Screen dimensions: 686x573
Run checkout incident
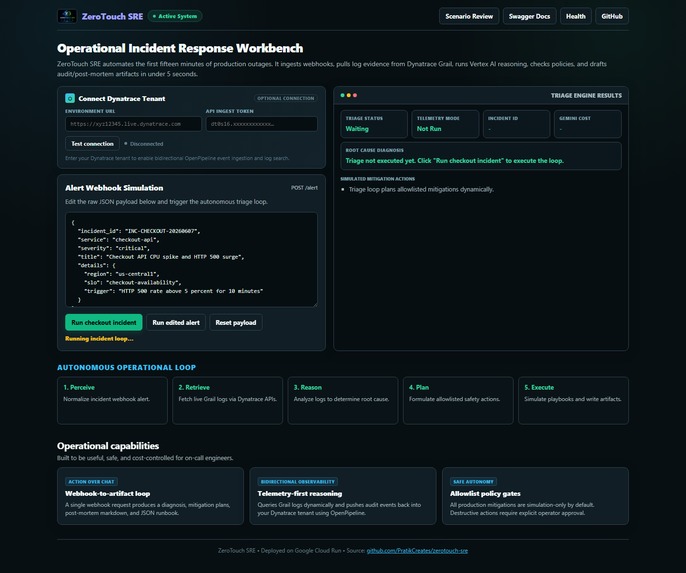104,322
